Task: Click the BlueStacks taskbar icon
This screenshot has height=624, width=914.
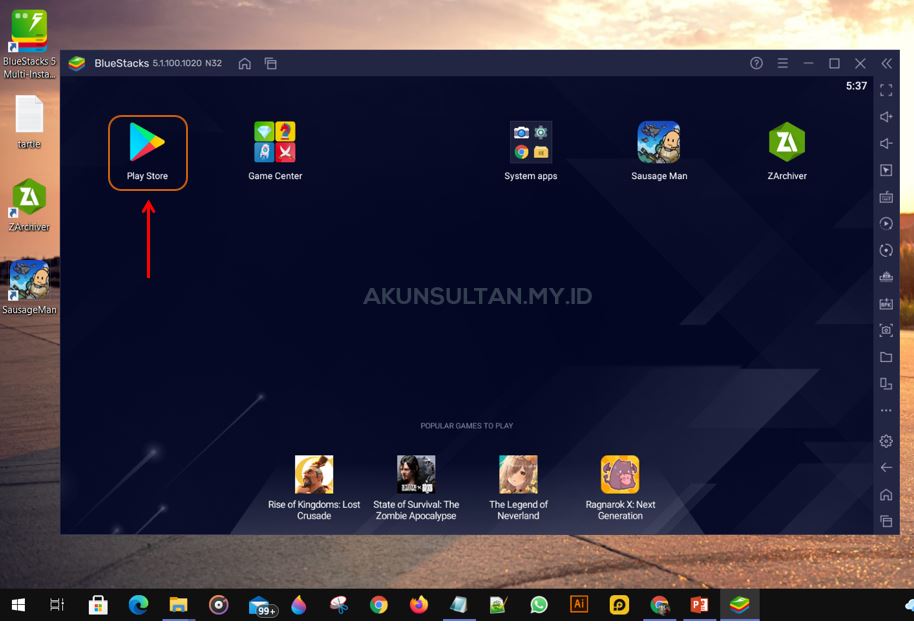Action: [740, 605]
